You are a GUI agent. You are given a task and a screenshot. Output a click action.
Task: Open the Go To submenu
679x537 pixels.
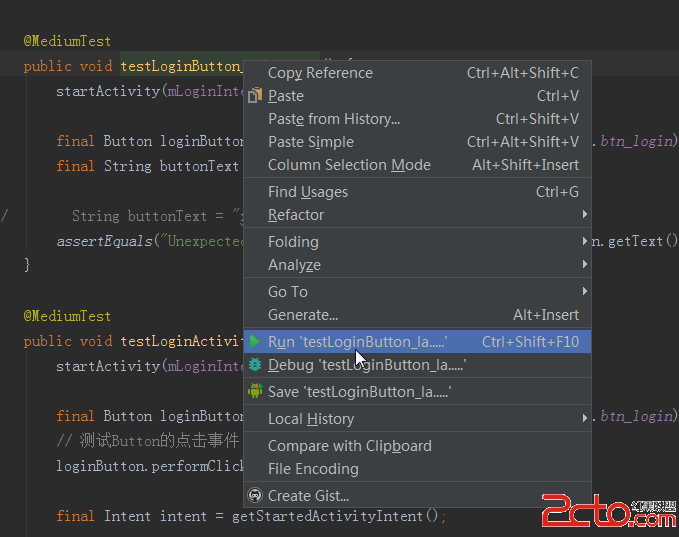coord(288,292)
